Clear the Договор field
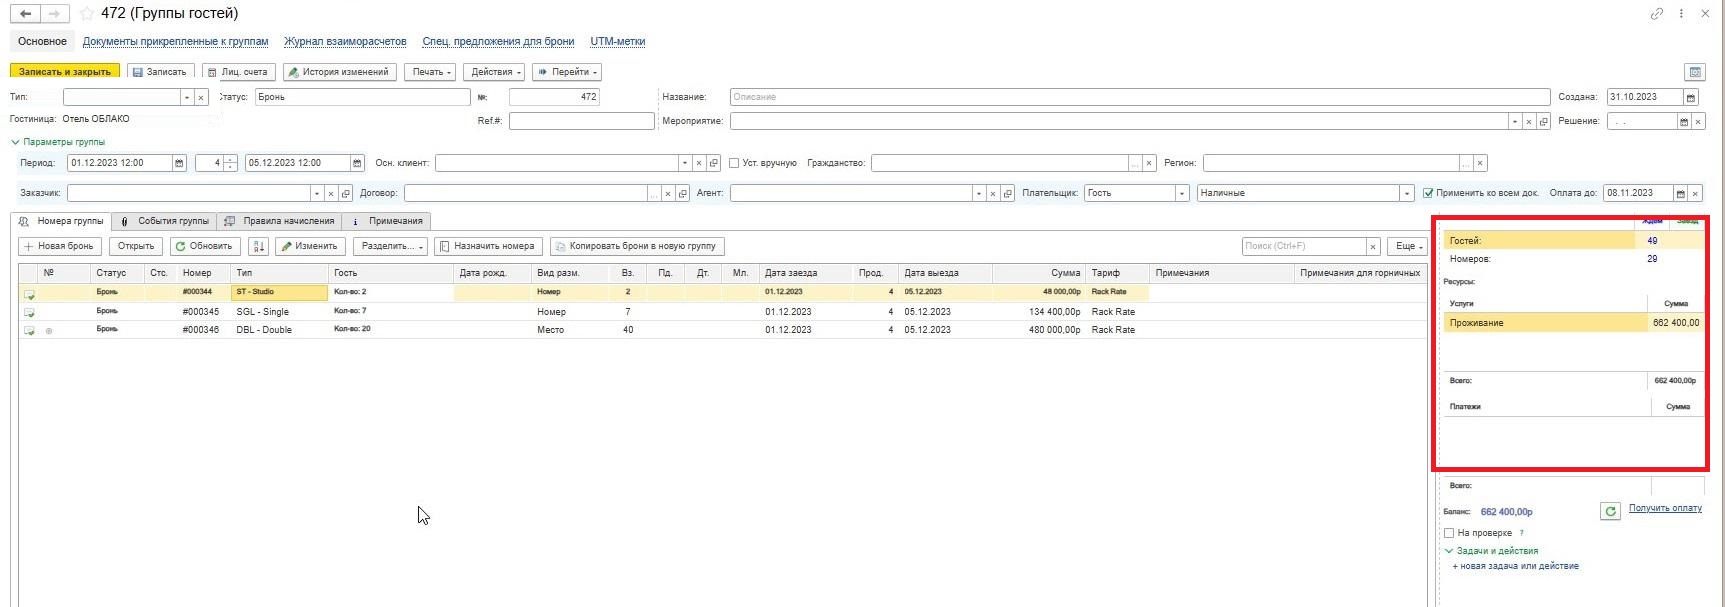 pos(668,193)
